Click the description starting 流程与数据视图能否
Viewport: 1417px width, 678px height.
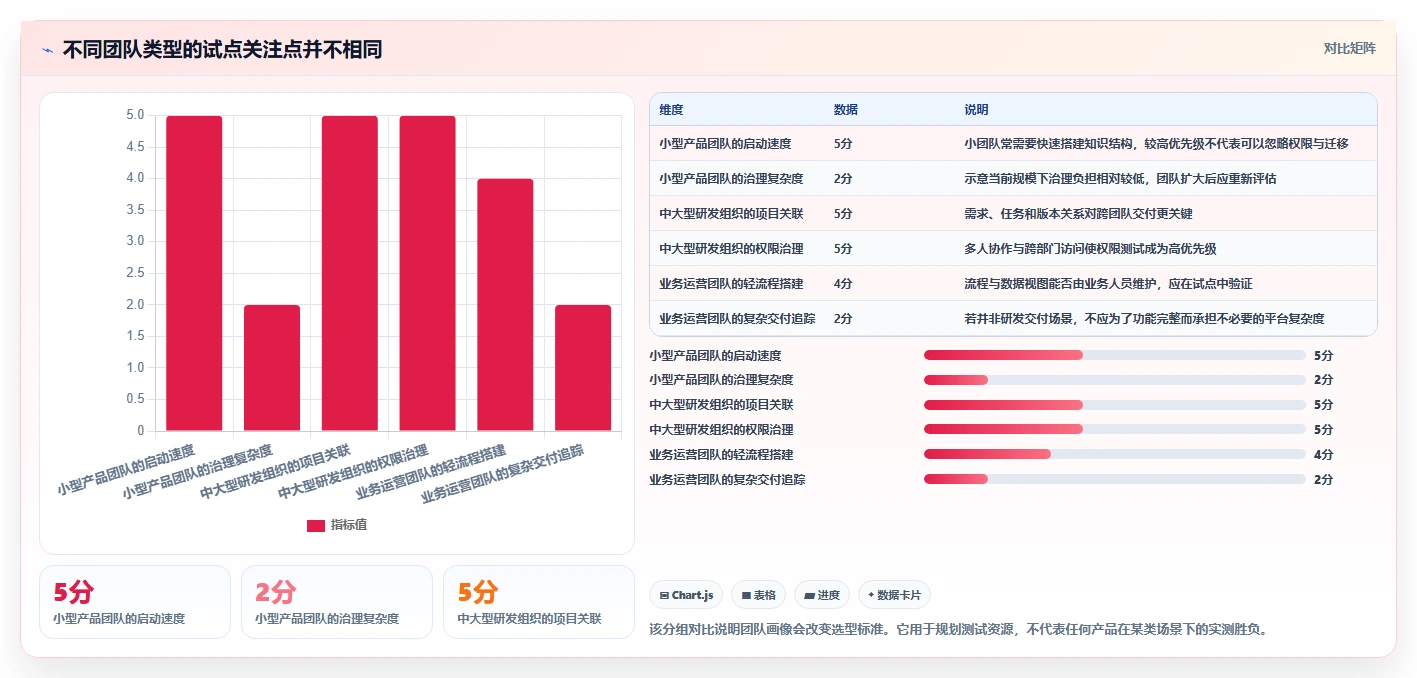click(1108, 284)
